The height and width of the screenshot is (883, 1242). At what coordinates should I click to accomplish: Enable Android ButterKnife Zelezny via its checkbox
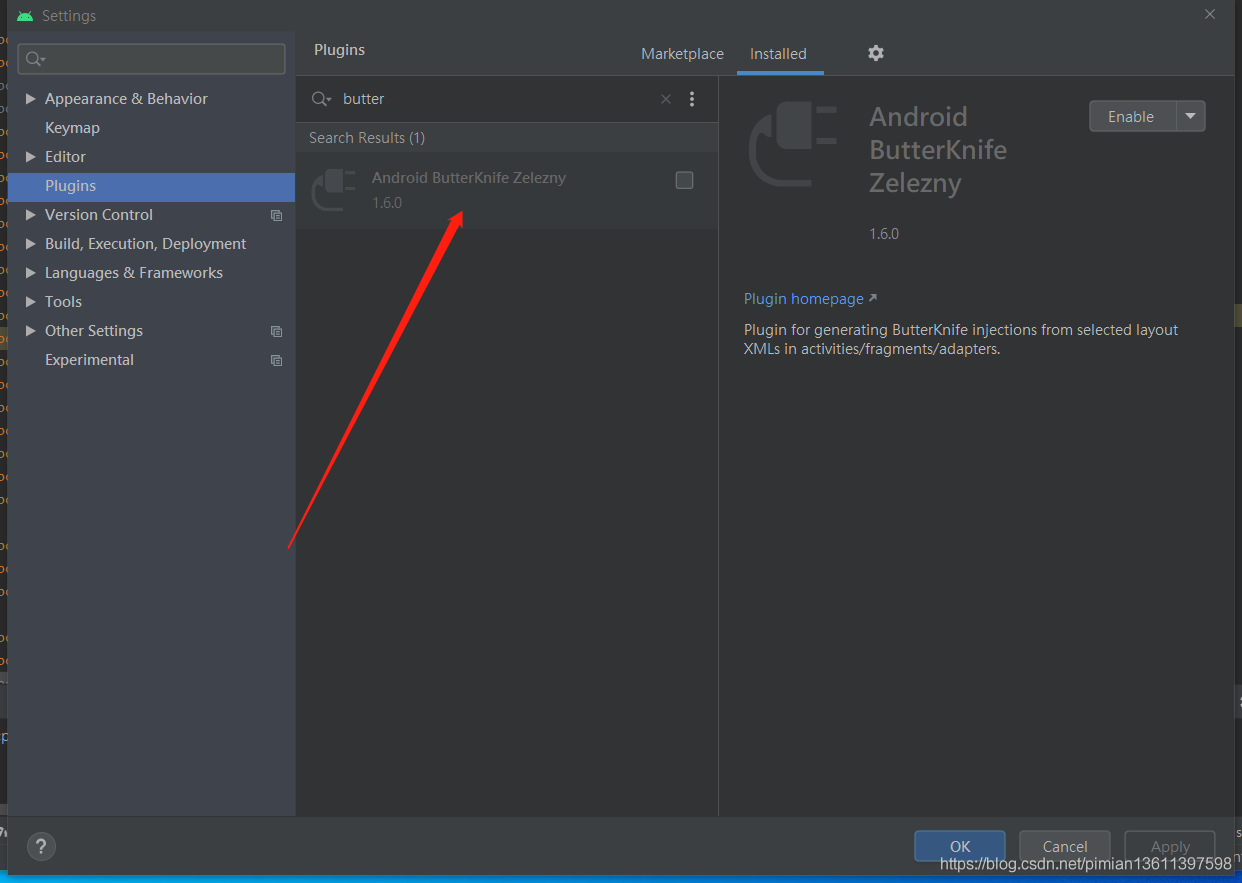point(684,180)
